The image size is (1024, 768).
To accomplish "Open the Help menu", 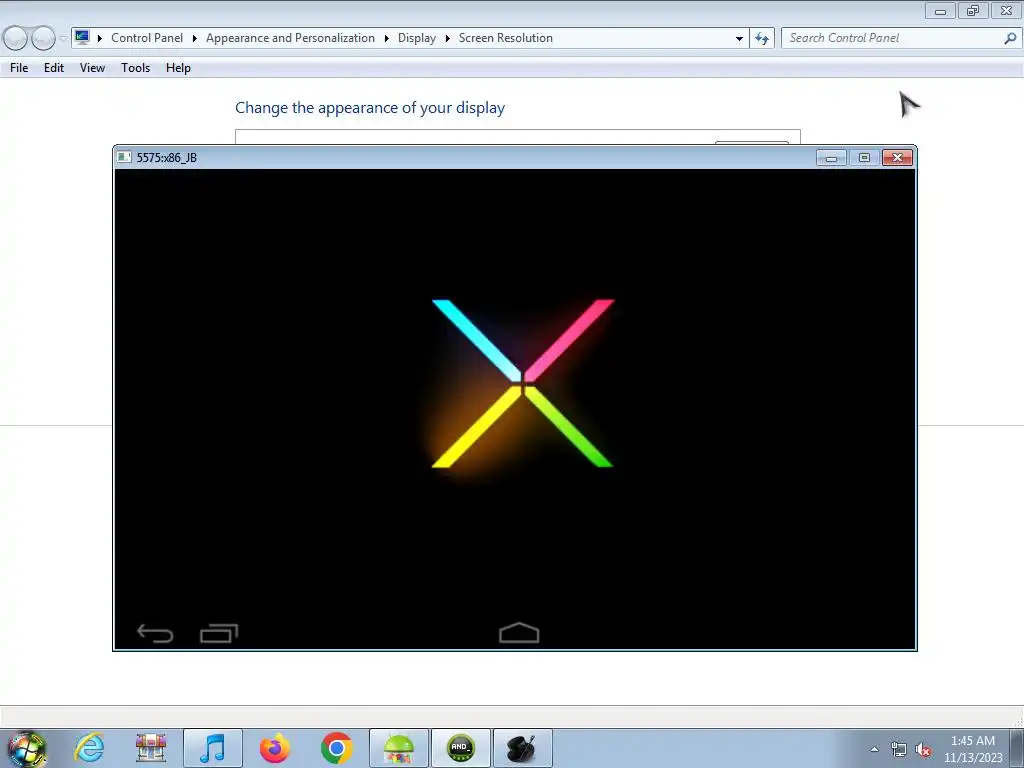I will (178, 68).
